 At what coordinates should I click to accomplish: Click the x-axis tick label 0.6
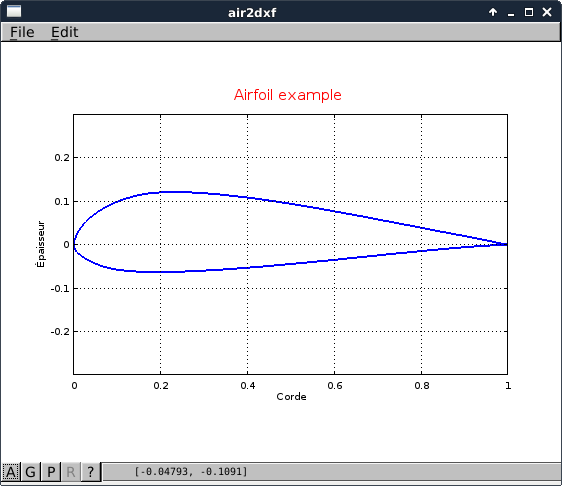coord(335,386)
